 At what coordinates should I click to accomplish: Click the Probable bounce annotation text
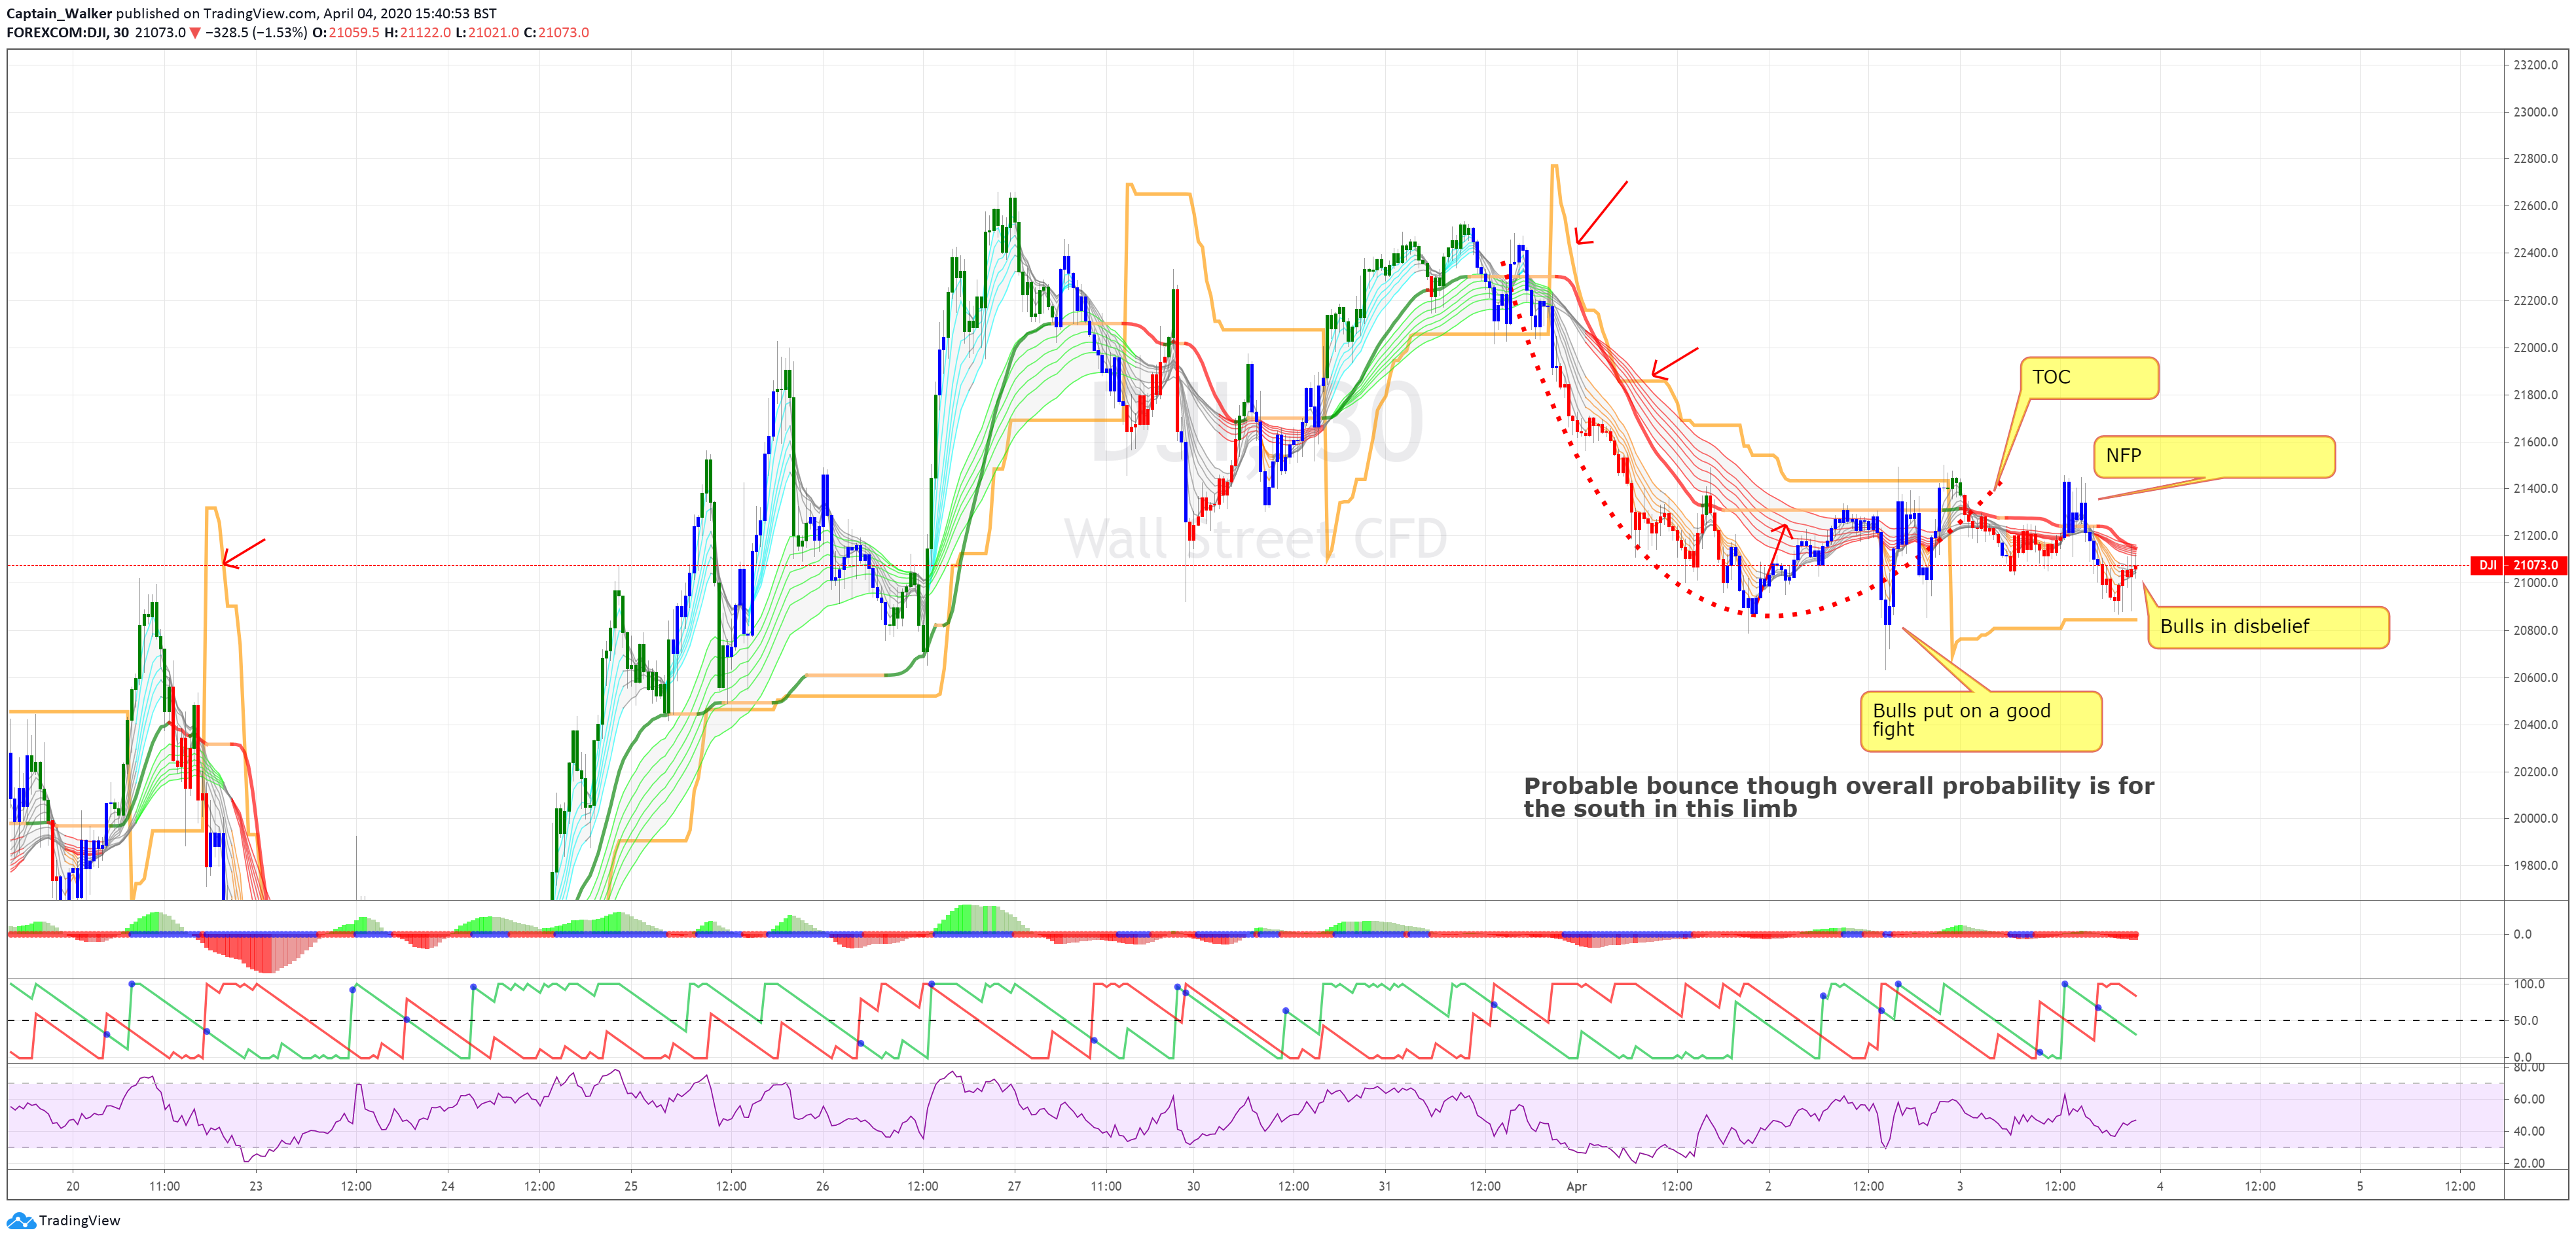tap(1839, 797)
